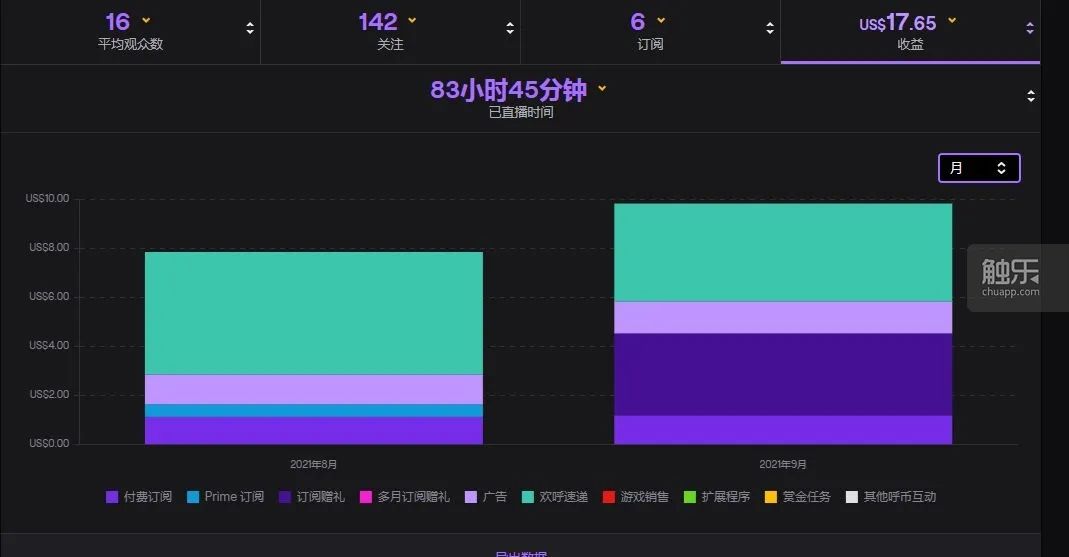Click the 扩展程序 green legend swatch
Image resolution: width=1069 pixels, height=557 pixels.
690,497
